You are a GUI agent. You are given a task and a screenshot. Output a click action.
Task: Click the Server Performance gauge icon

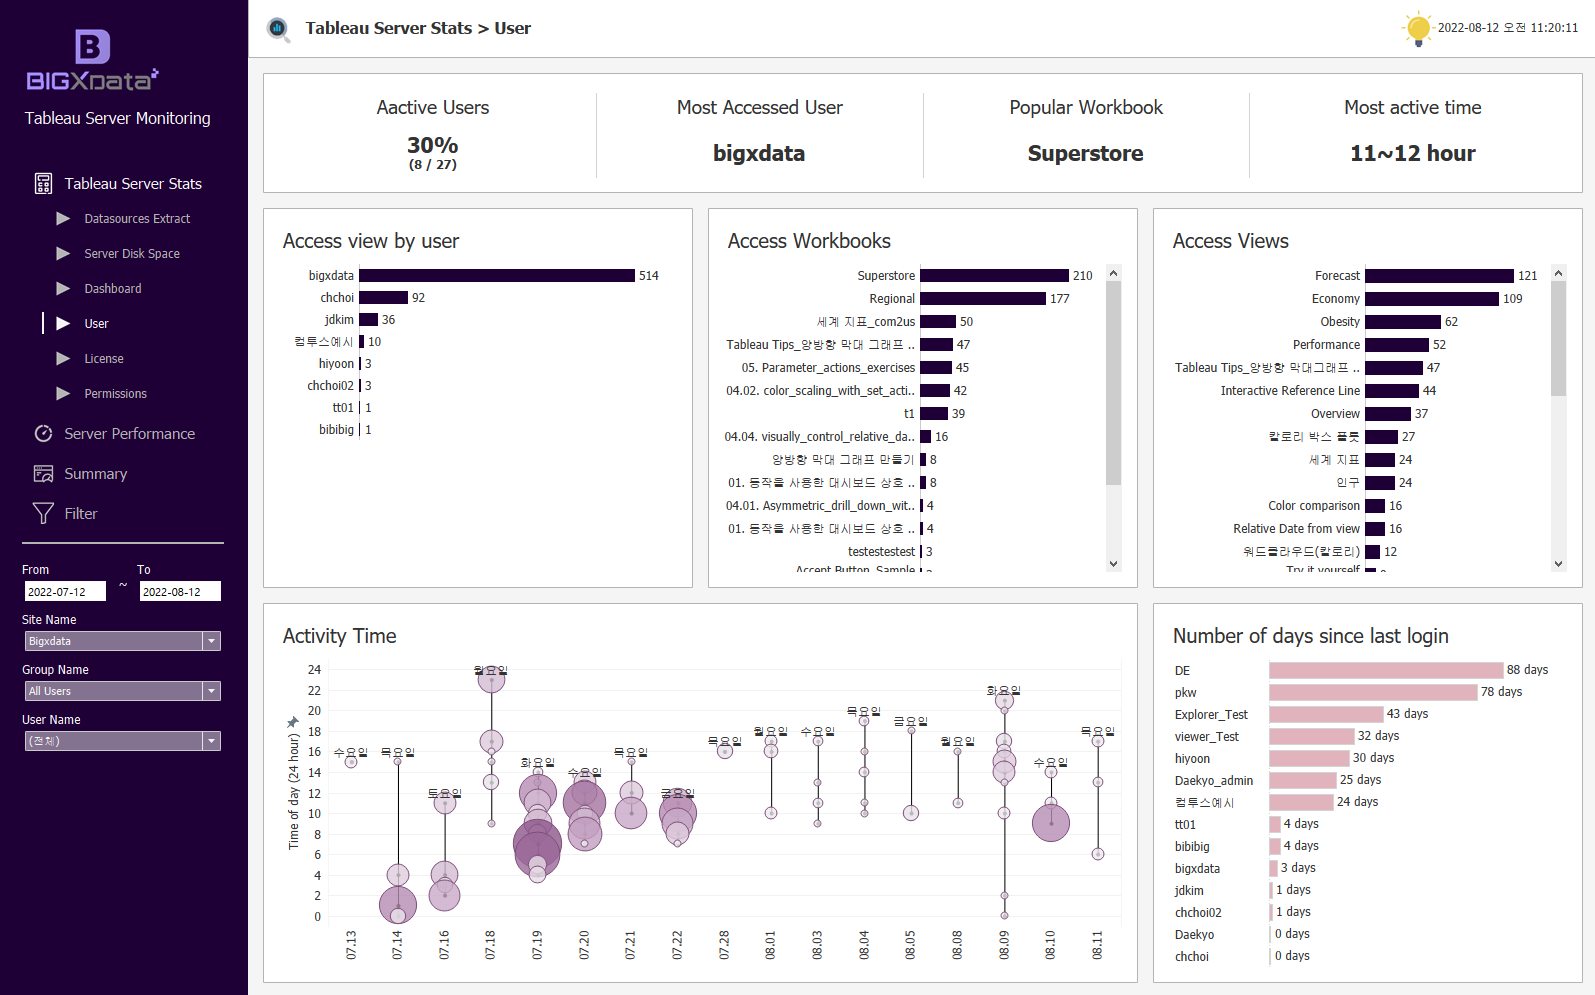(x=43, y=434)
